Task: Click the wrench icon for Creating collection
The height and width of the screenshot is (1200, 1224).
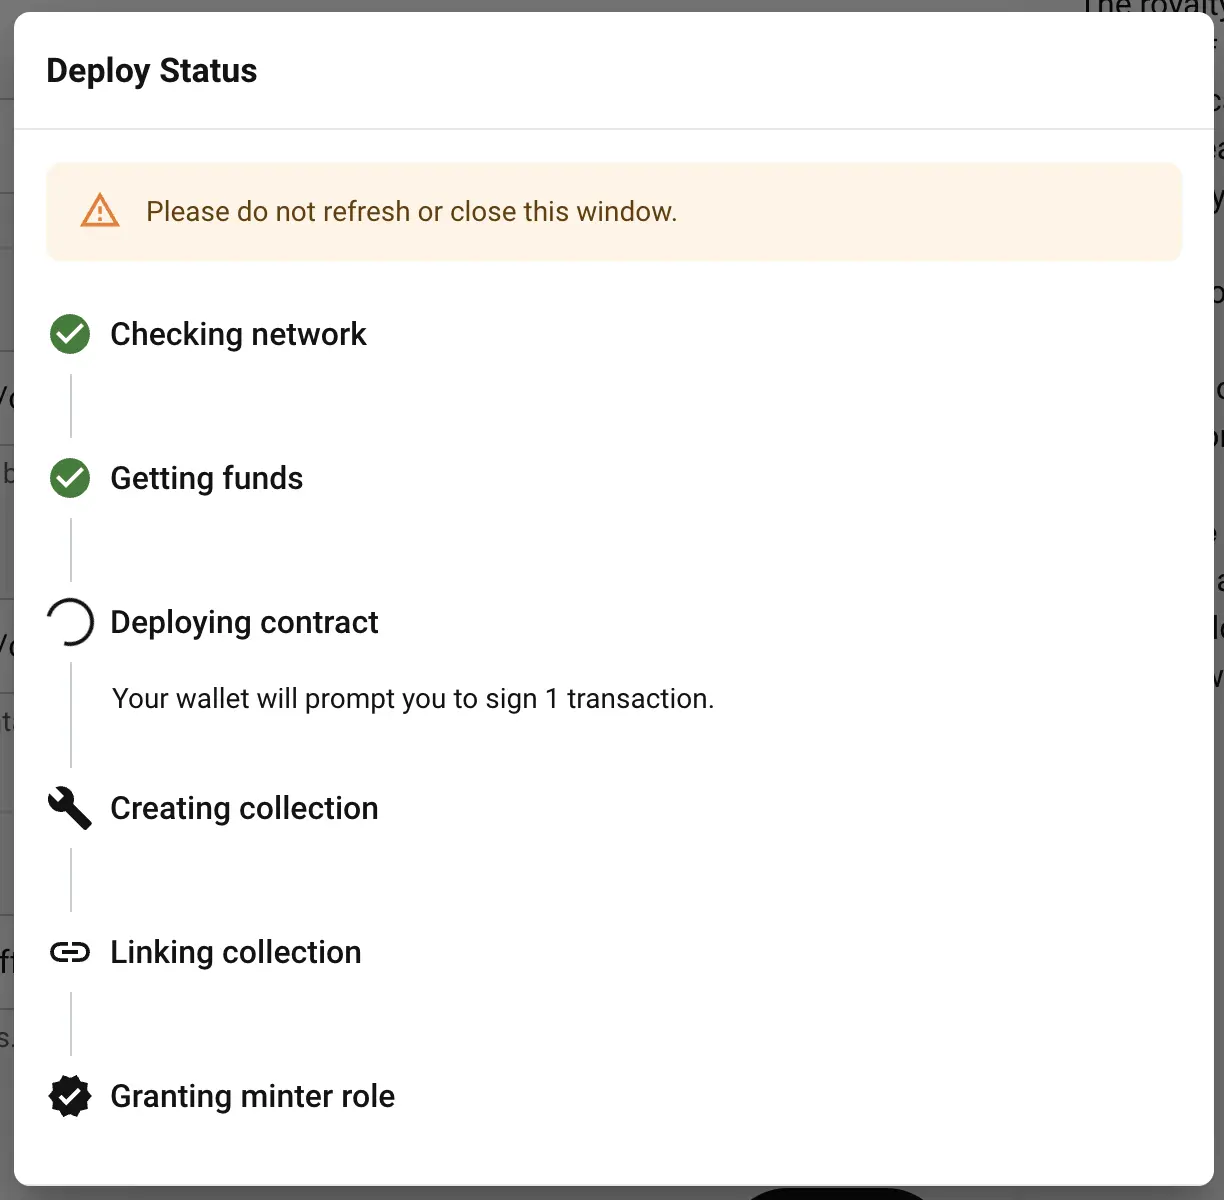Action: point(70,808)
